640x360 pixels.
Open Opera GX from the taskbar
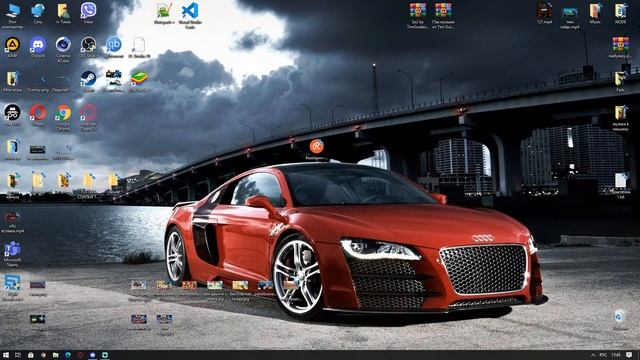80,355
